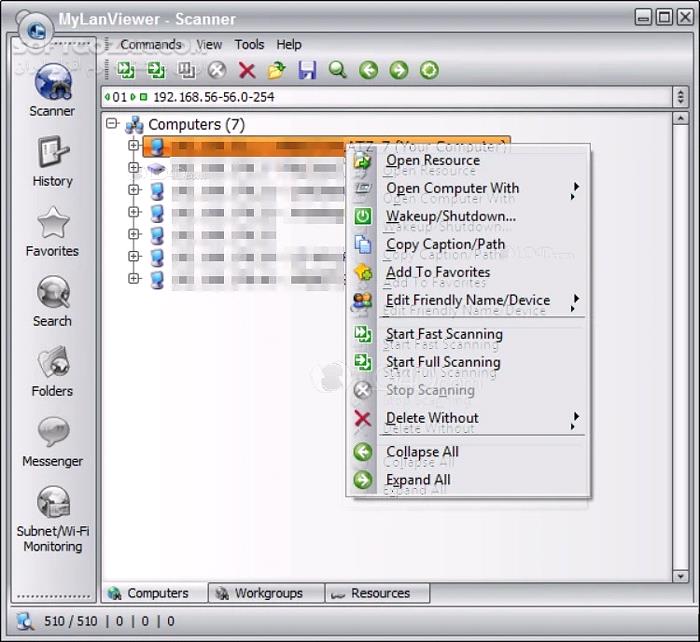Click the tree scrollbar down arrow
700x642 pixels.
[x=680, y=576]
